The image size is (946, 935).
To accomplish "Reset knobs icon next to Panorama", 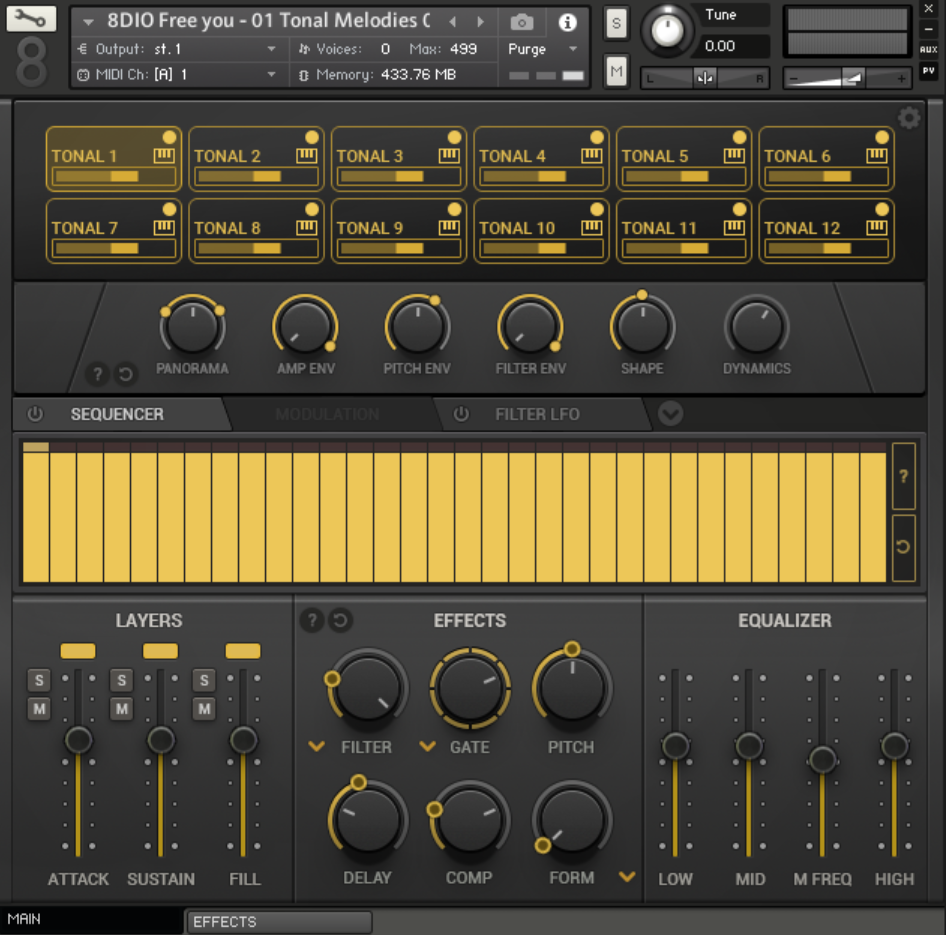I will [125, 375].
